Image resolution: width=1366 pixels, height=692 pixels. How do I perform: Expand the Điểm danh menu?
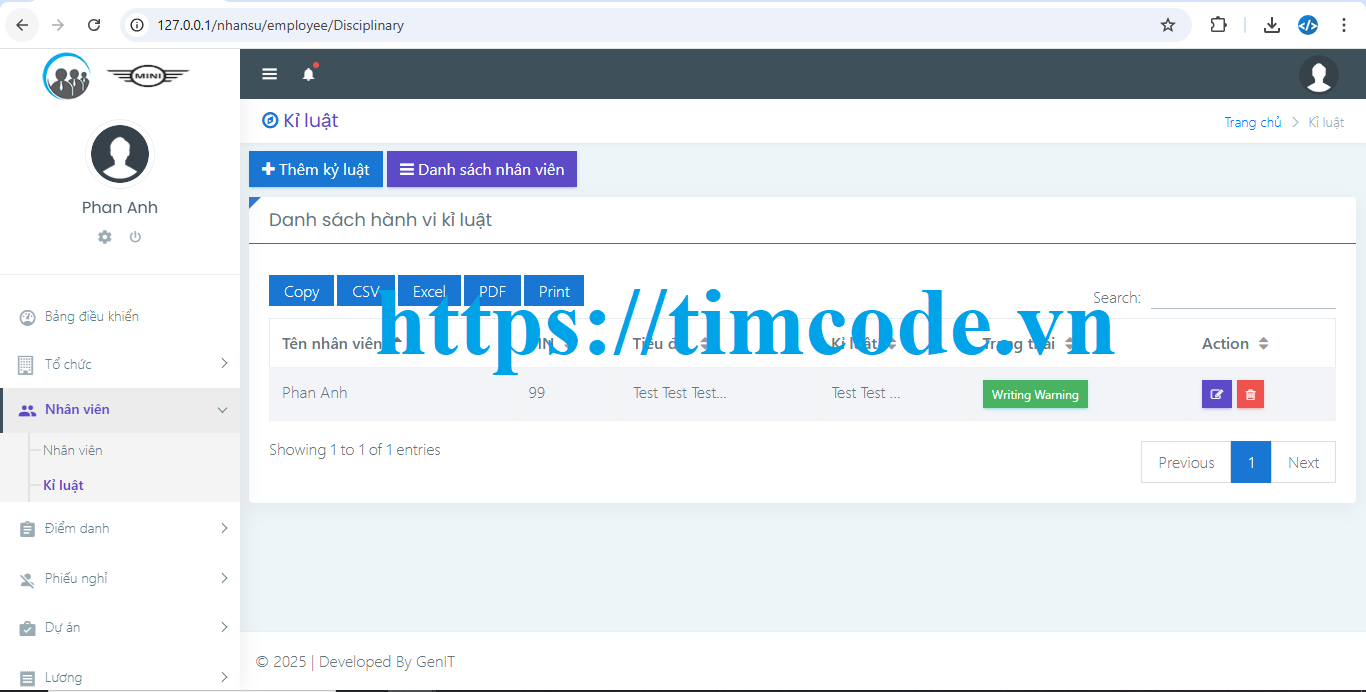coord(120,528)
